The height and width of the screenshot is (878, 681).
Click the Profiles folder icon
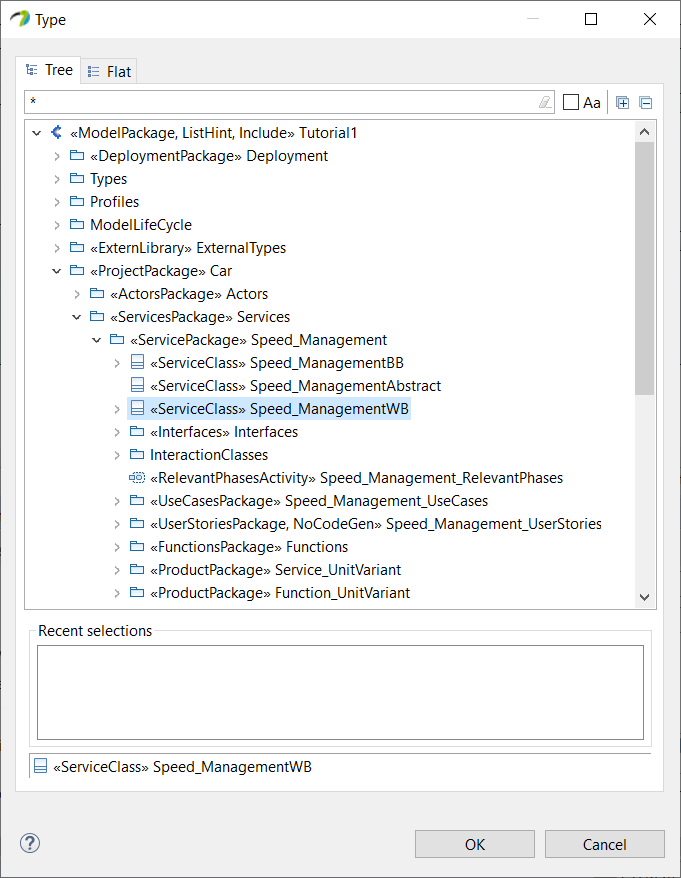(x=77, y=201)
